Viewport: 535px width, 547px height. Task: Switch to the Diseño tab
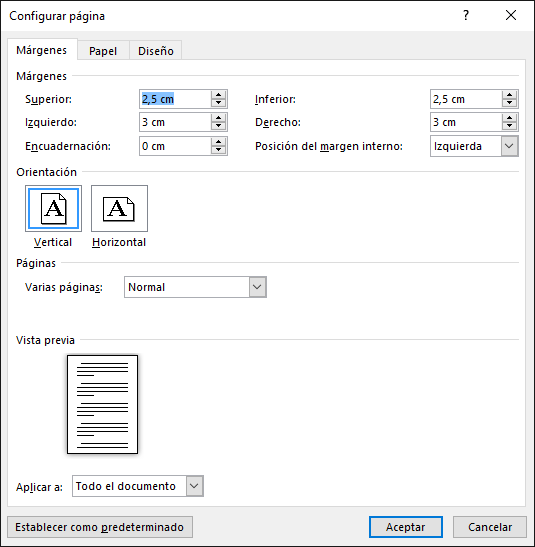coord(156,51)
